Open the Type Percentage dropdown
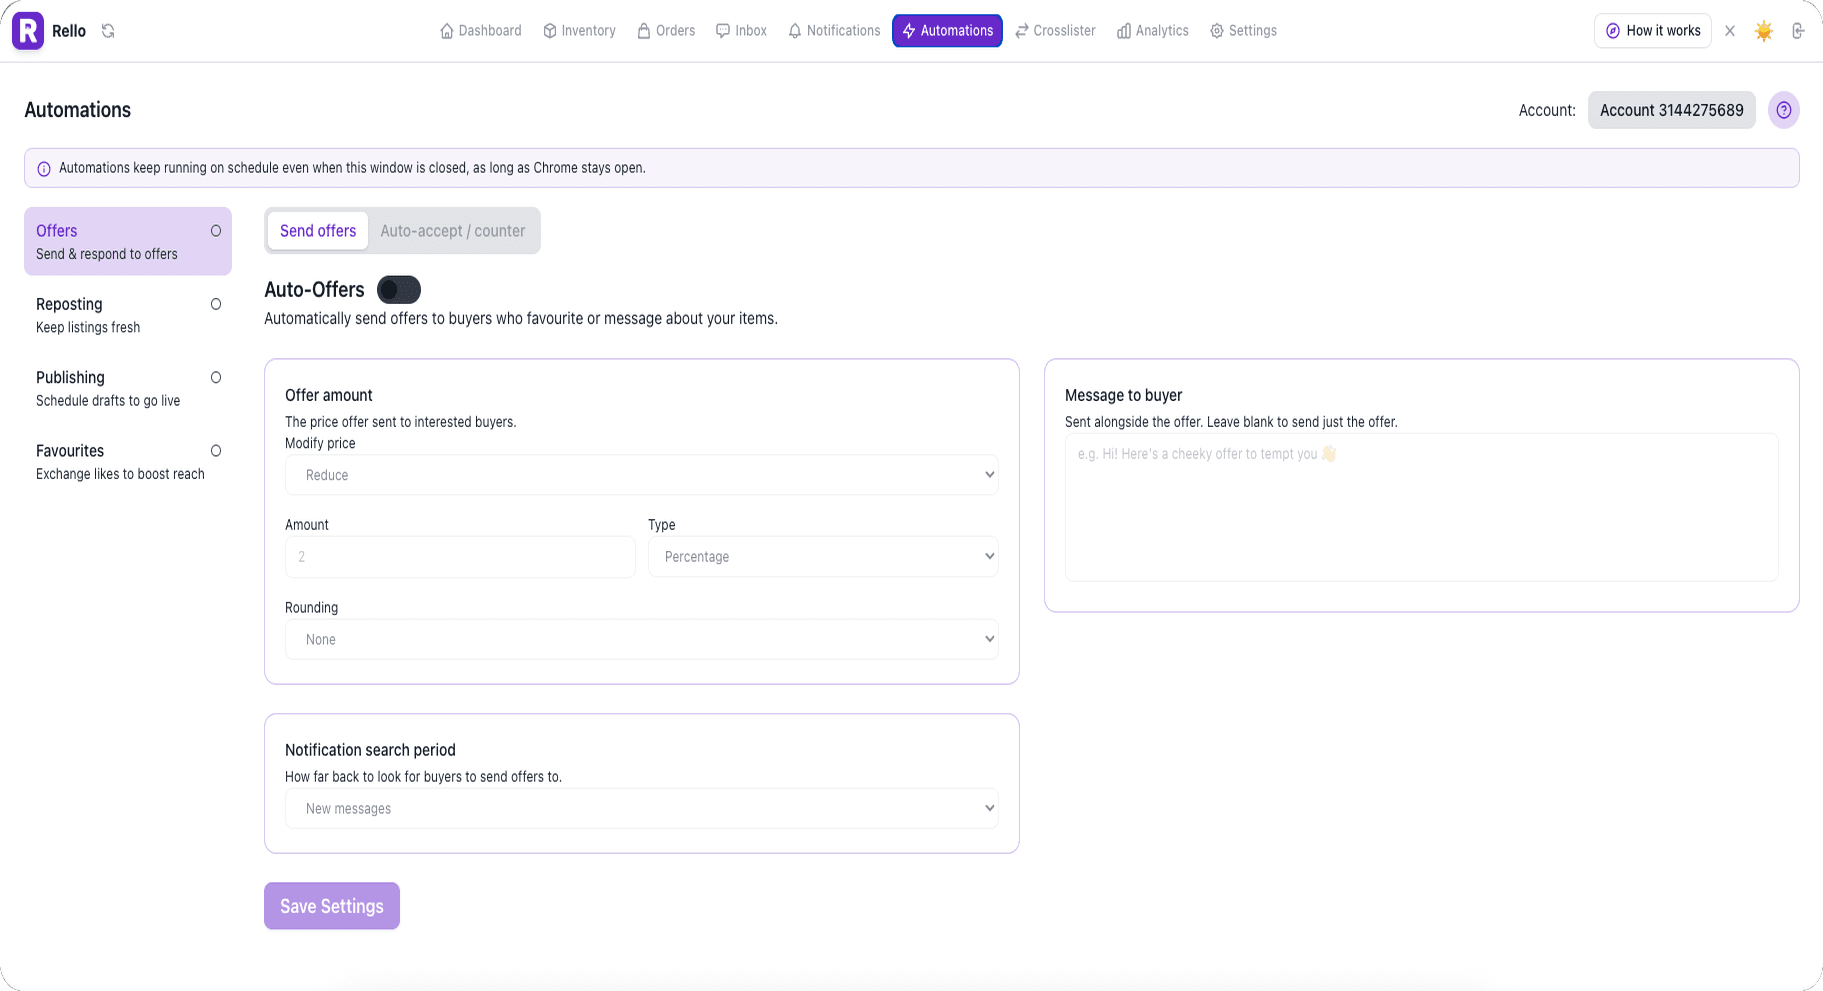The image size is (1823, 991). 824,557
